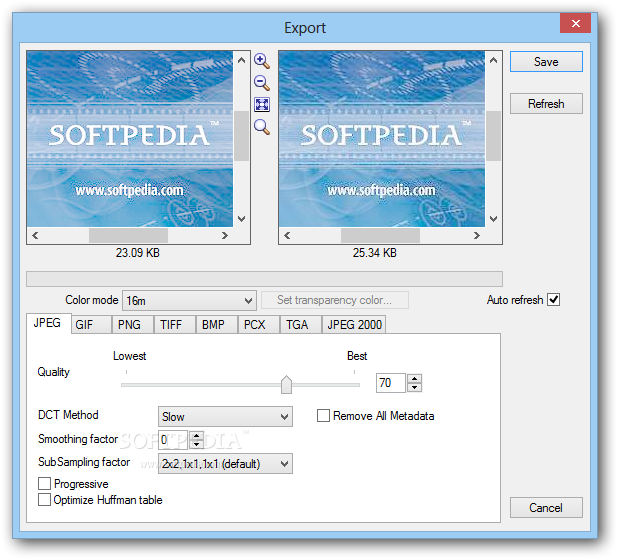Click the Save button
Screen dimensions: 618x559
point(546,61)
